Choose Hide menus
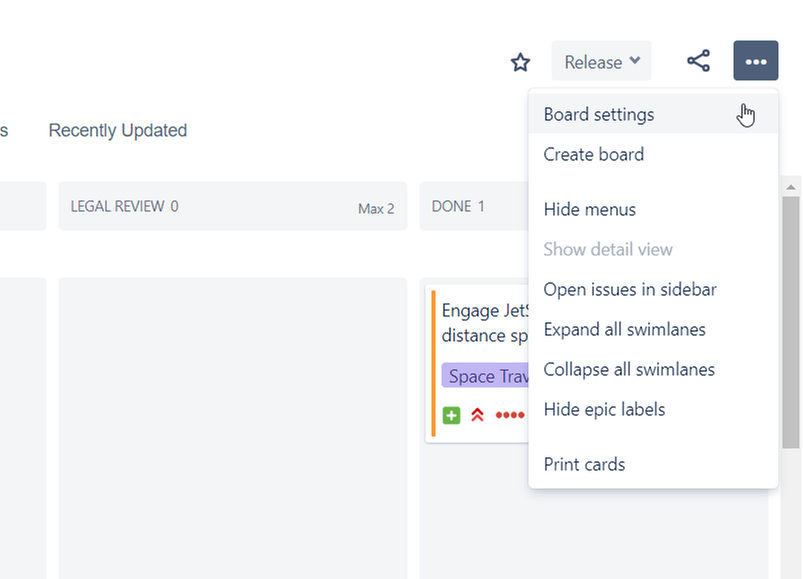Screen dimensions: 803x579 coord(589,209)
